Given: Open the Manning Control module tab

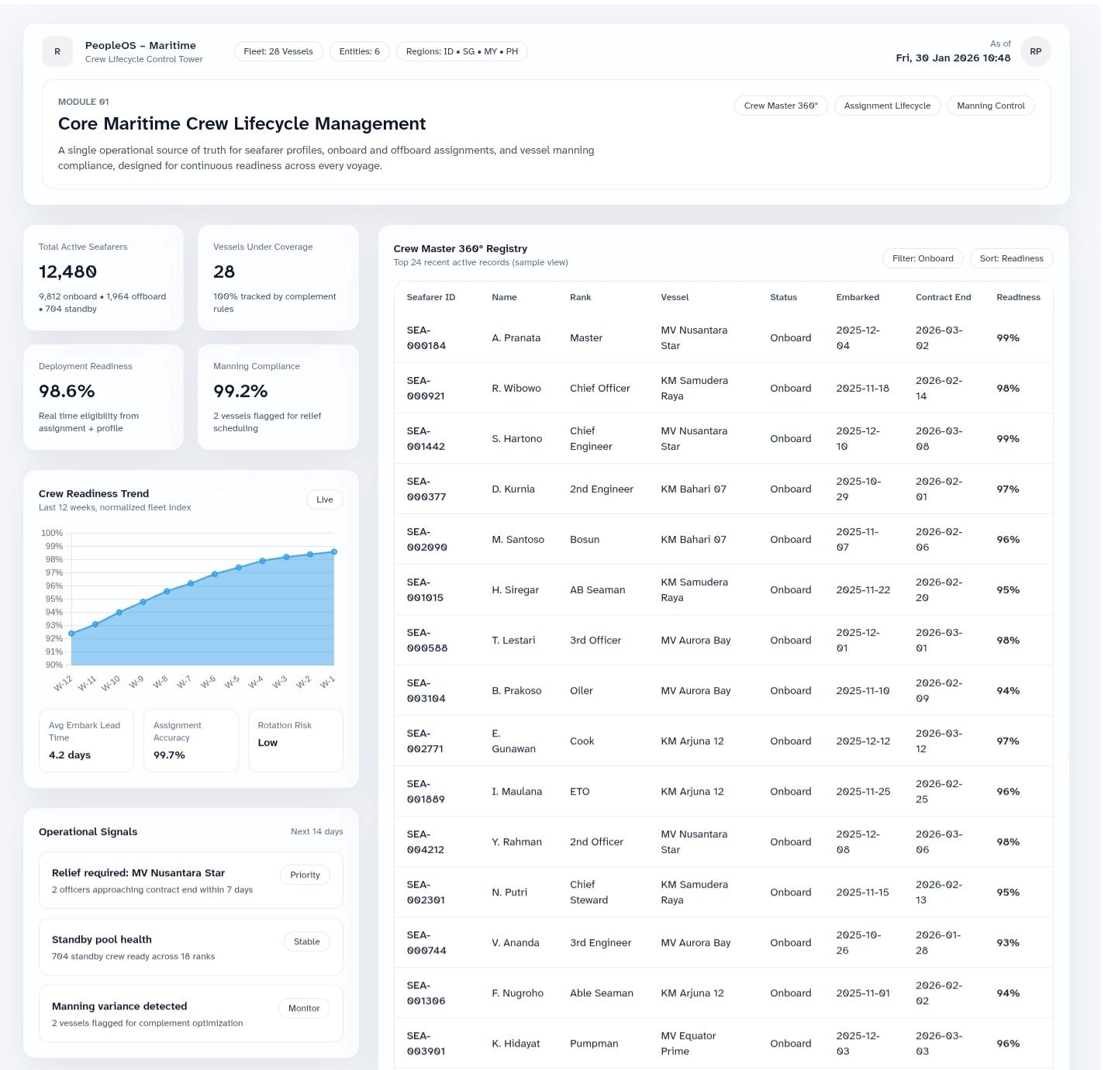Looking at the screenshot, I should click(x=990, y=105).
